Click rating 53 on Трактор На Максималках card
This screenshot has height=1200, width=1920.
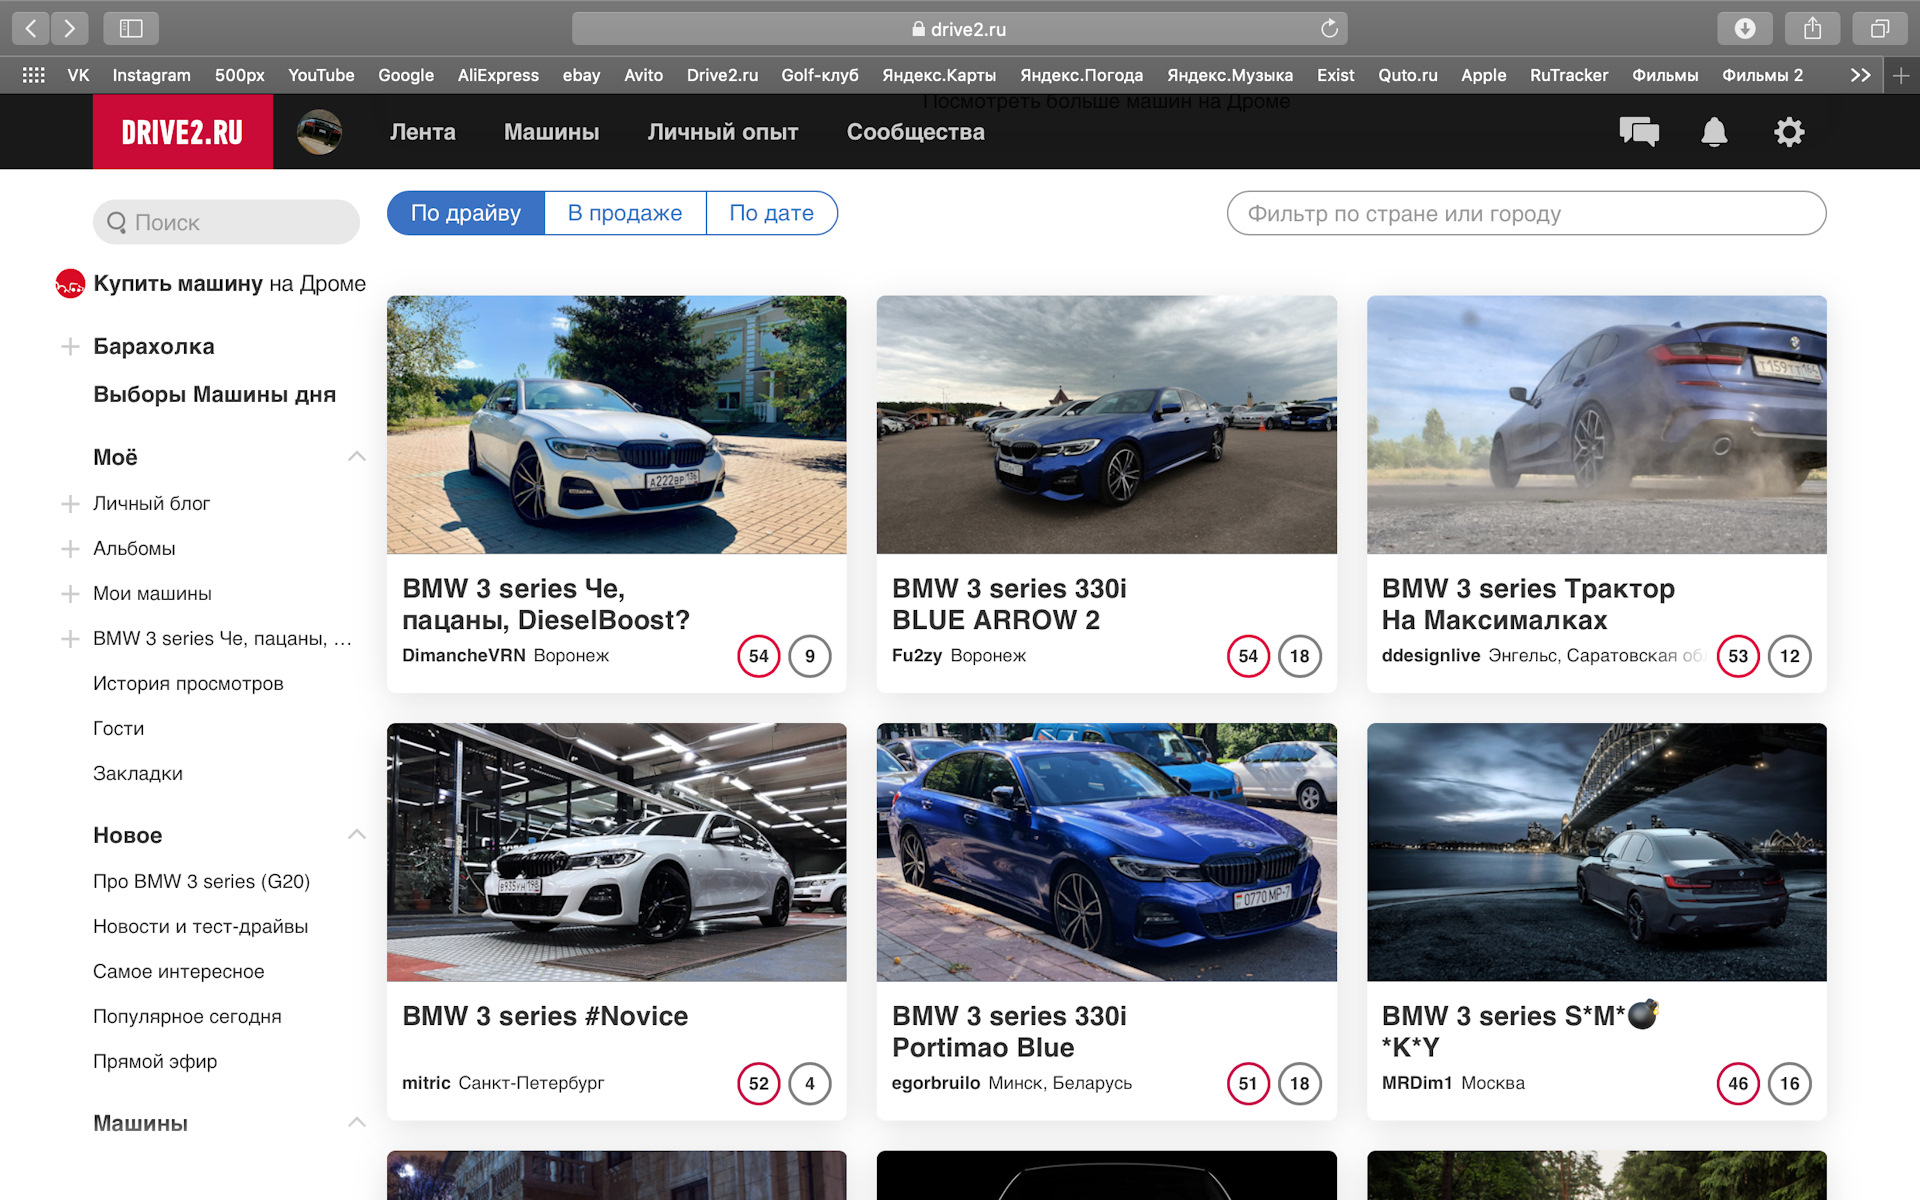point(1738,656)
